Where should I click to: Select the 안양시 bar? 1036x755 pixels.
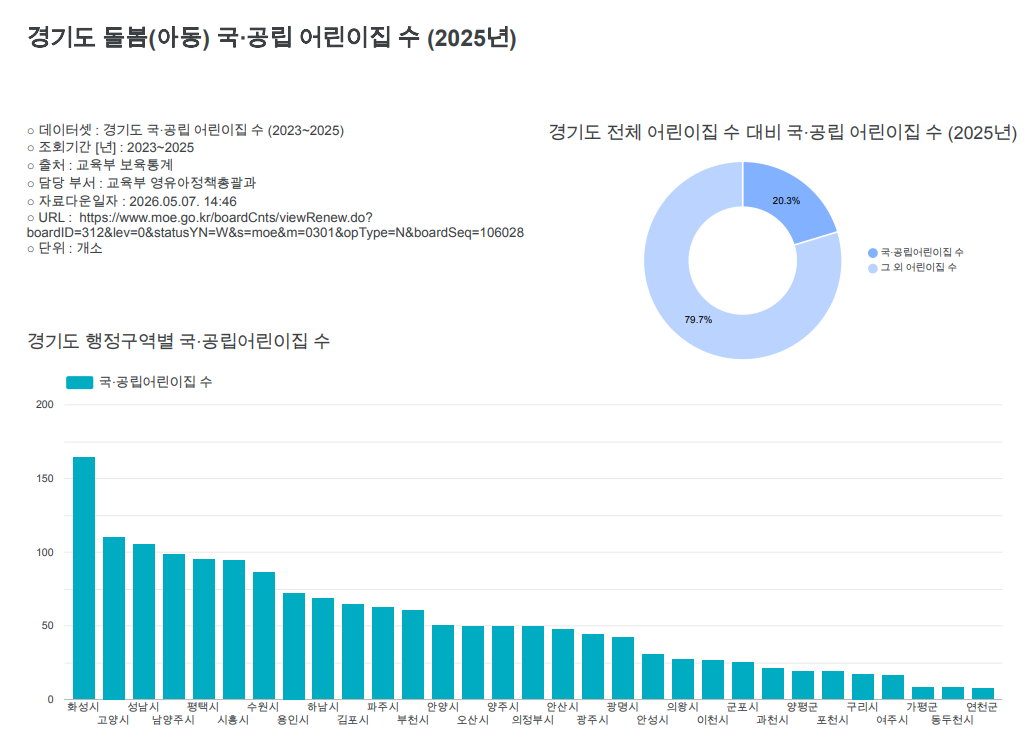443,663
